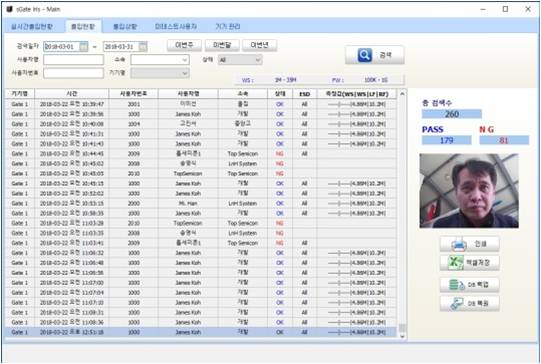Select the Mr. Han row with user number 2000
This screenshot has height=364, width=541.
click(x=201, y=203)
